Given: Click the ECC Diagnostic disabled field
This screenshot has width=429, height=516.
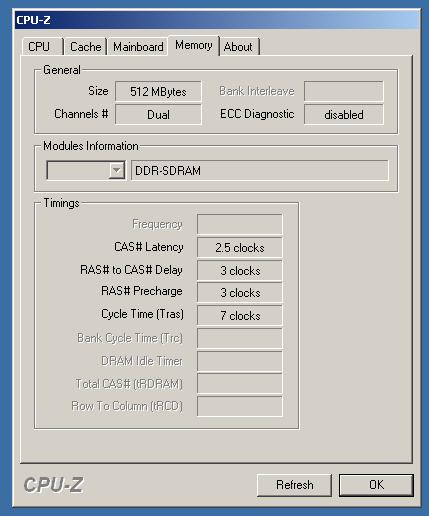Looking at the screenshot, I should [344, 114].
